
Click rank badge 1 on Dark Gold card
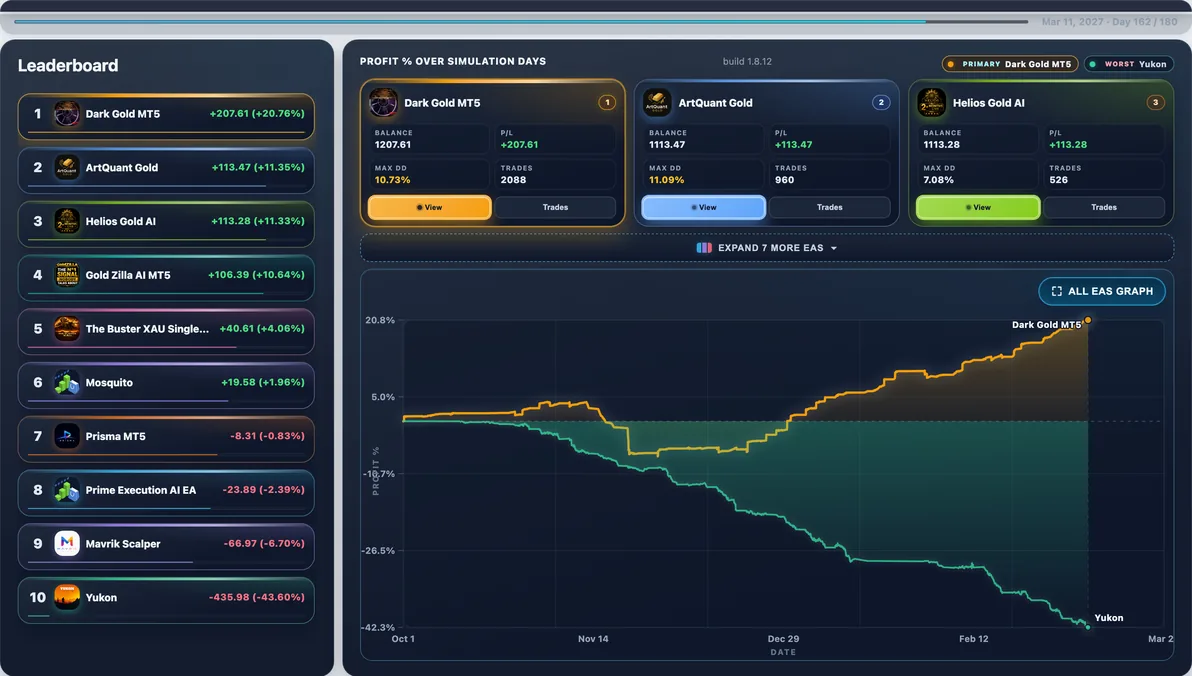tap(607, 103)
